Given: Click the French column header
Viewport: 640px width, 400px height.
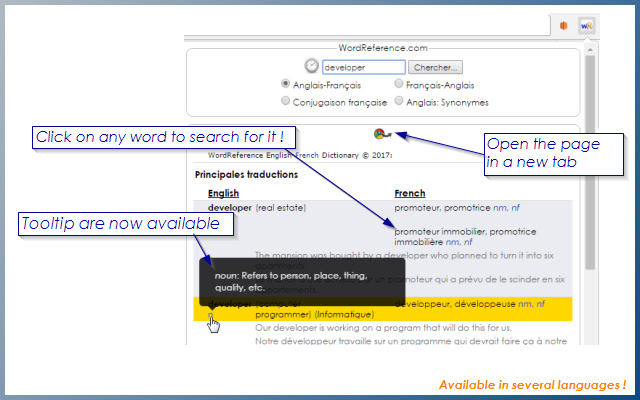Looking at the screenshot, I should pos(410,193).
